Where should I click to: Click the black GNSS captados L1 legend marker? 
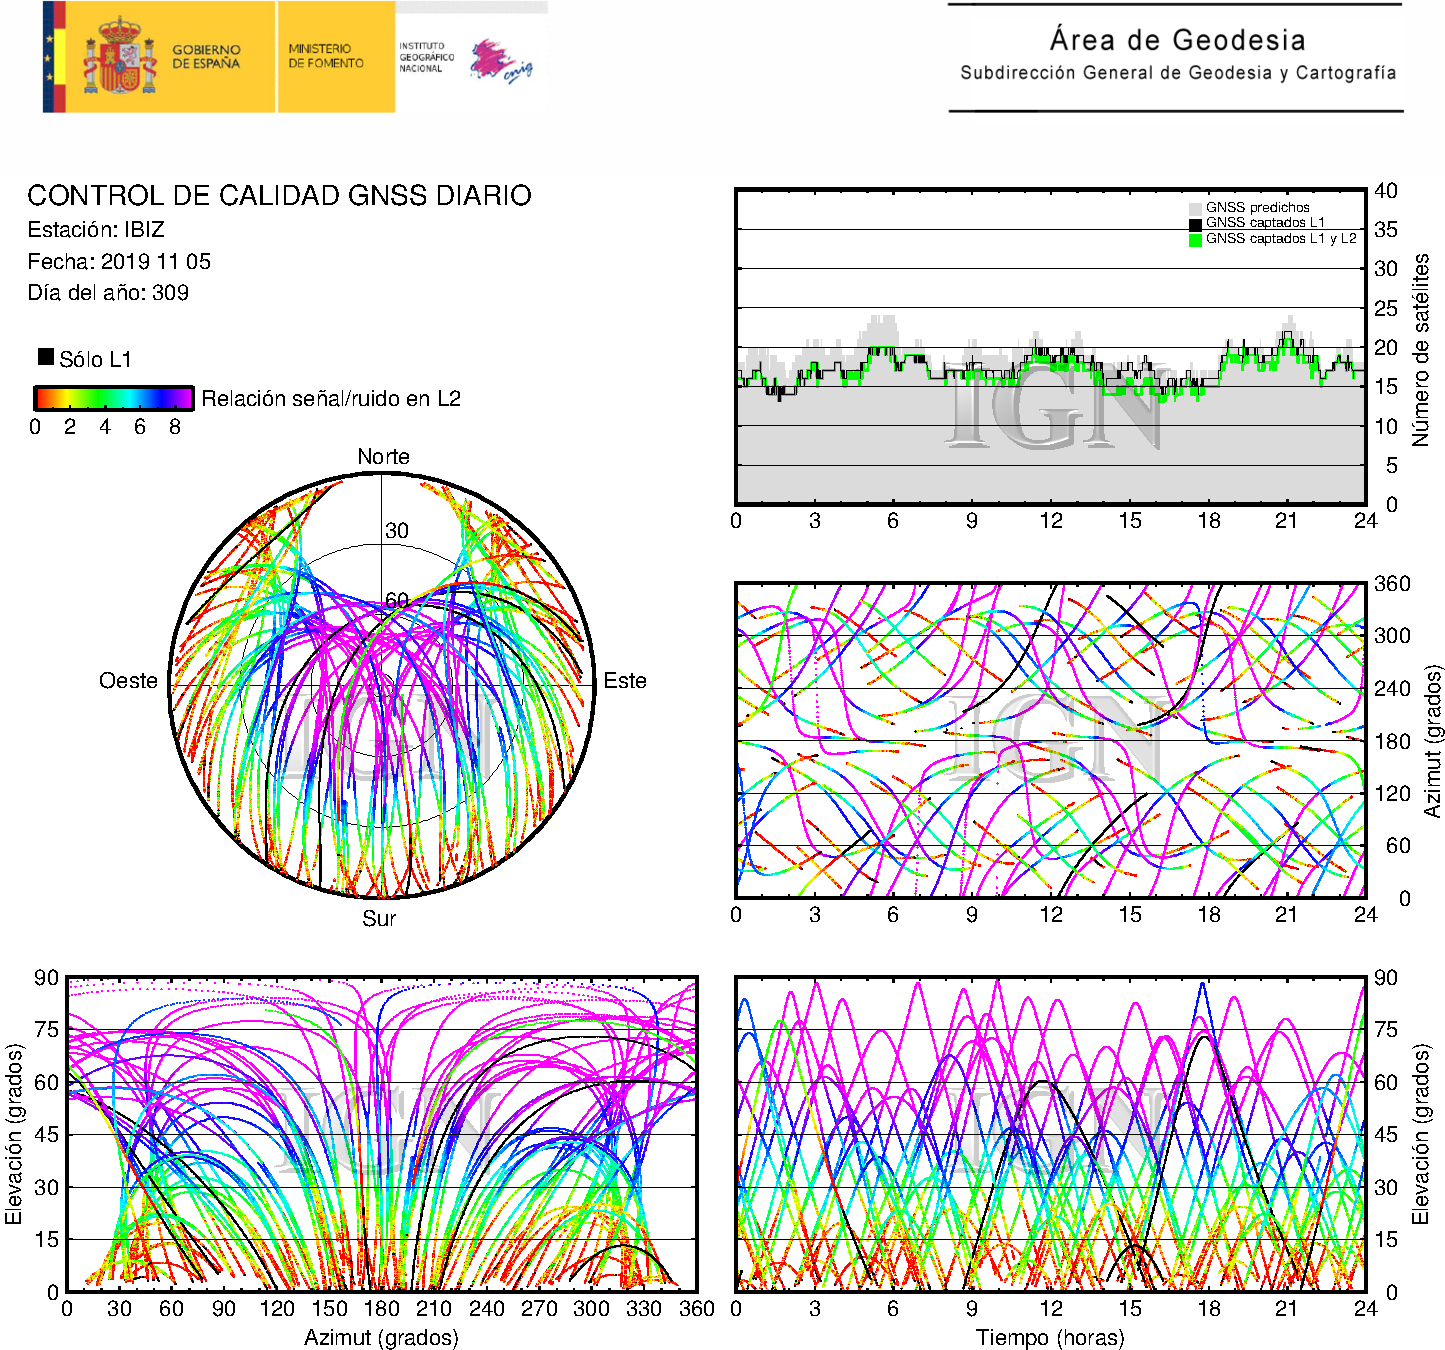[1195, 223]
